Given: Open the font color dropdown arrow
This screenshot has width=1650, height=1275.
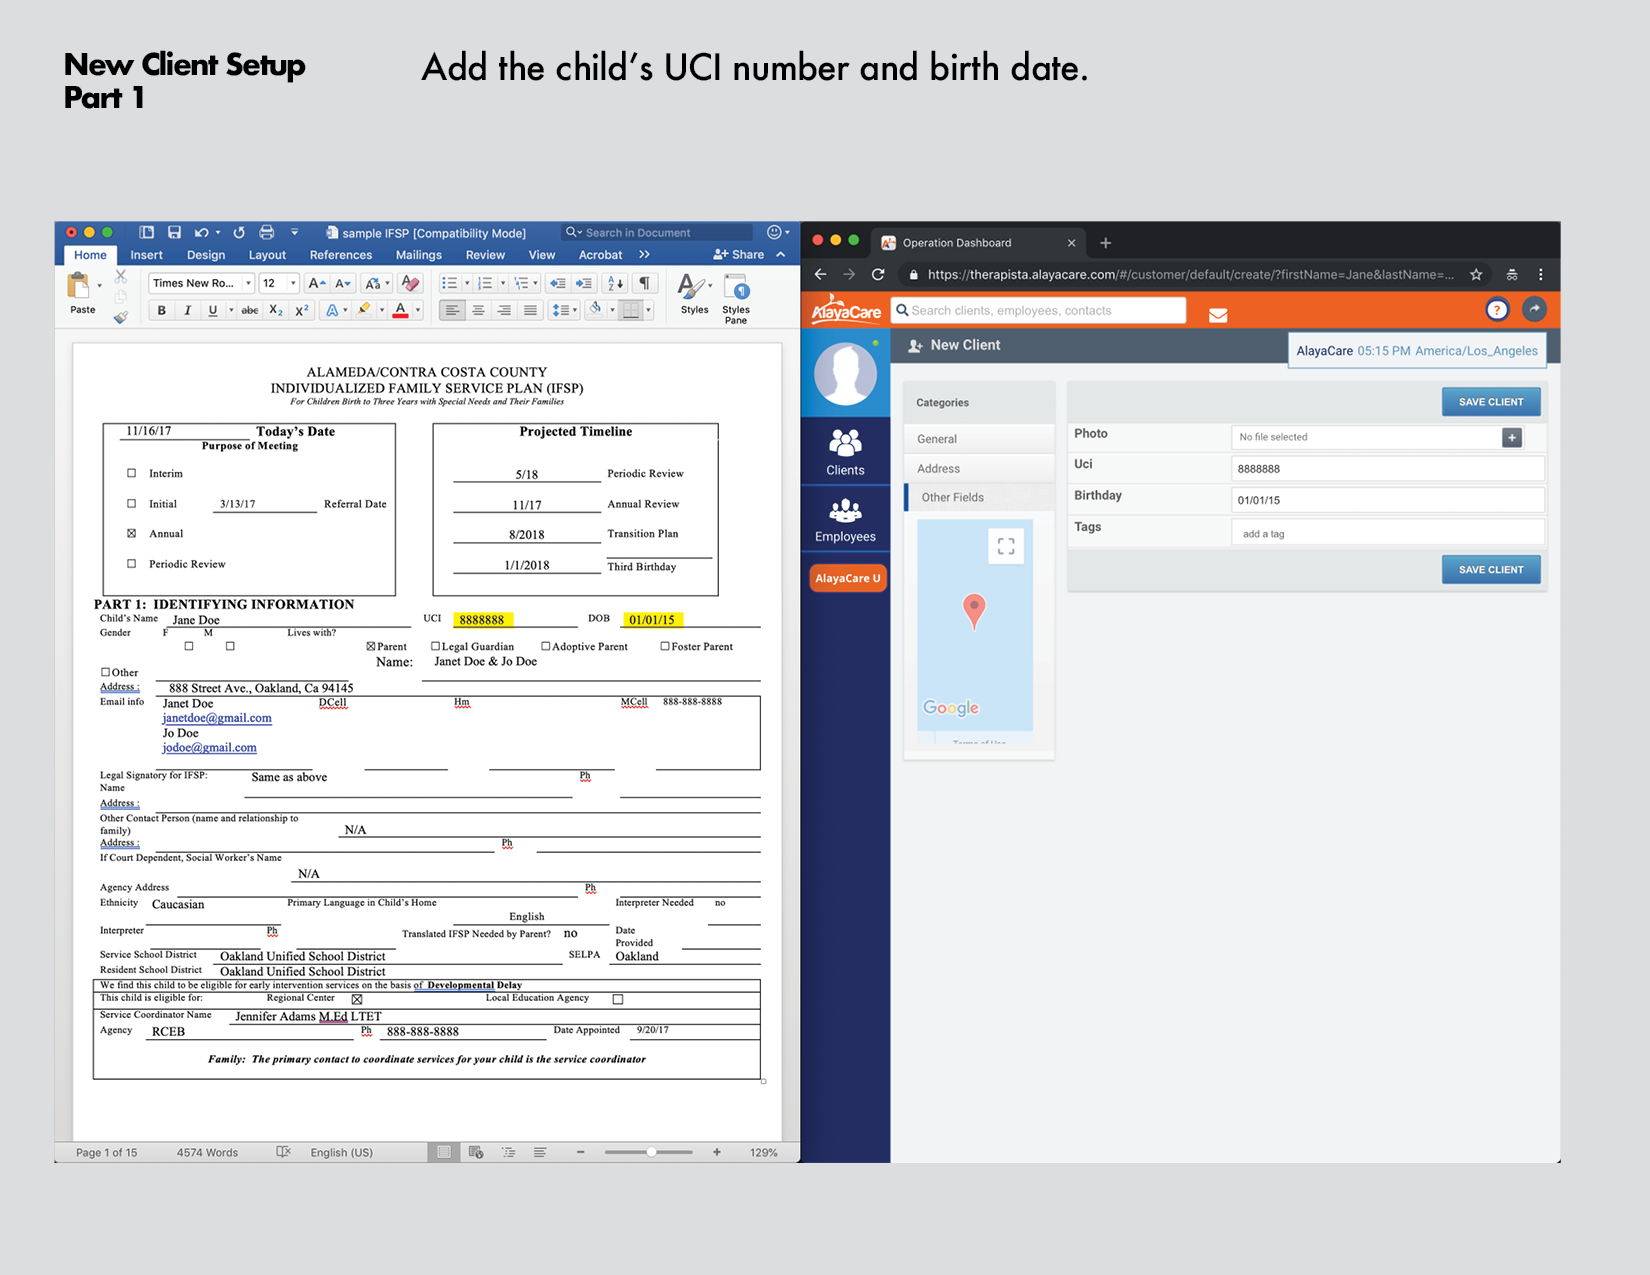Looking at the screenshot, I should 418,310.
